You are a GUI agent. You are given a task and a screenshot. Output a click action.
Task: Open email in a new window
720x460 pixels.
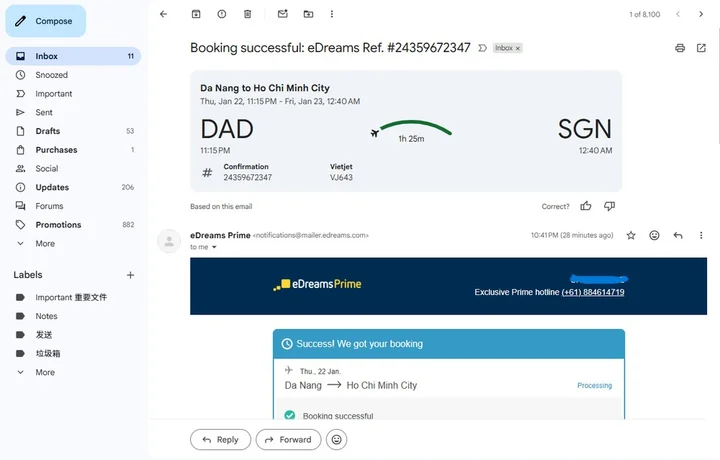pyautogui.click(x=702, y=48)
